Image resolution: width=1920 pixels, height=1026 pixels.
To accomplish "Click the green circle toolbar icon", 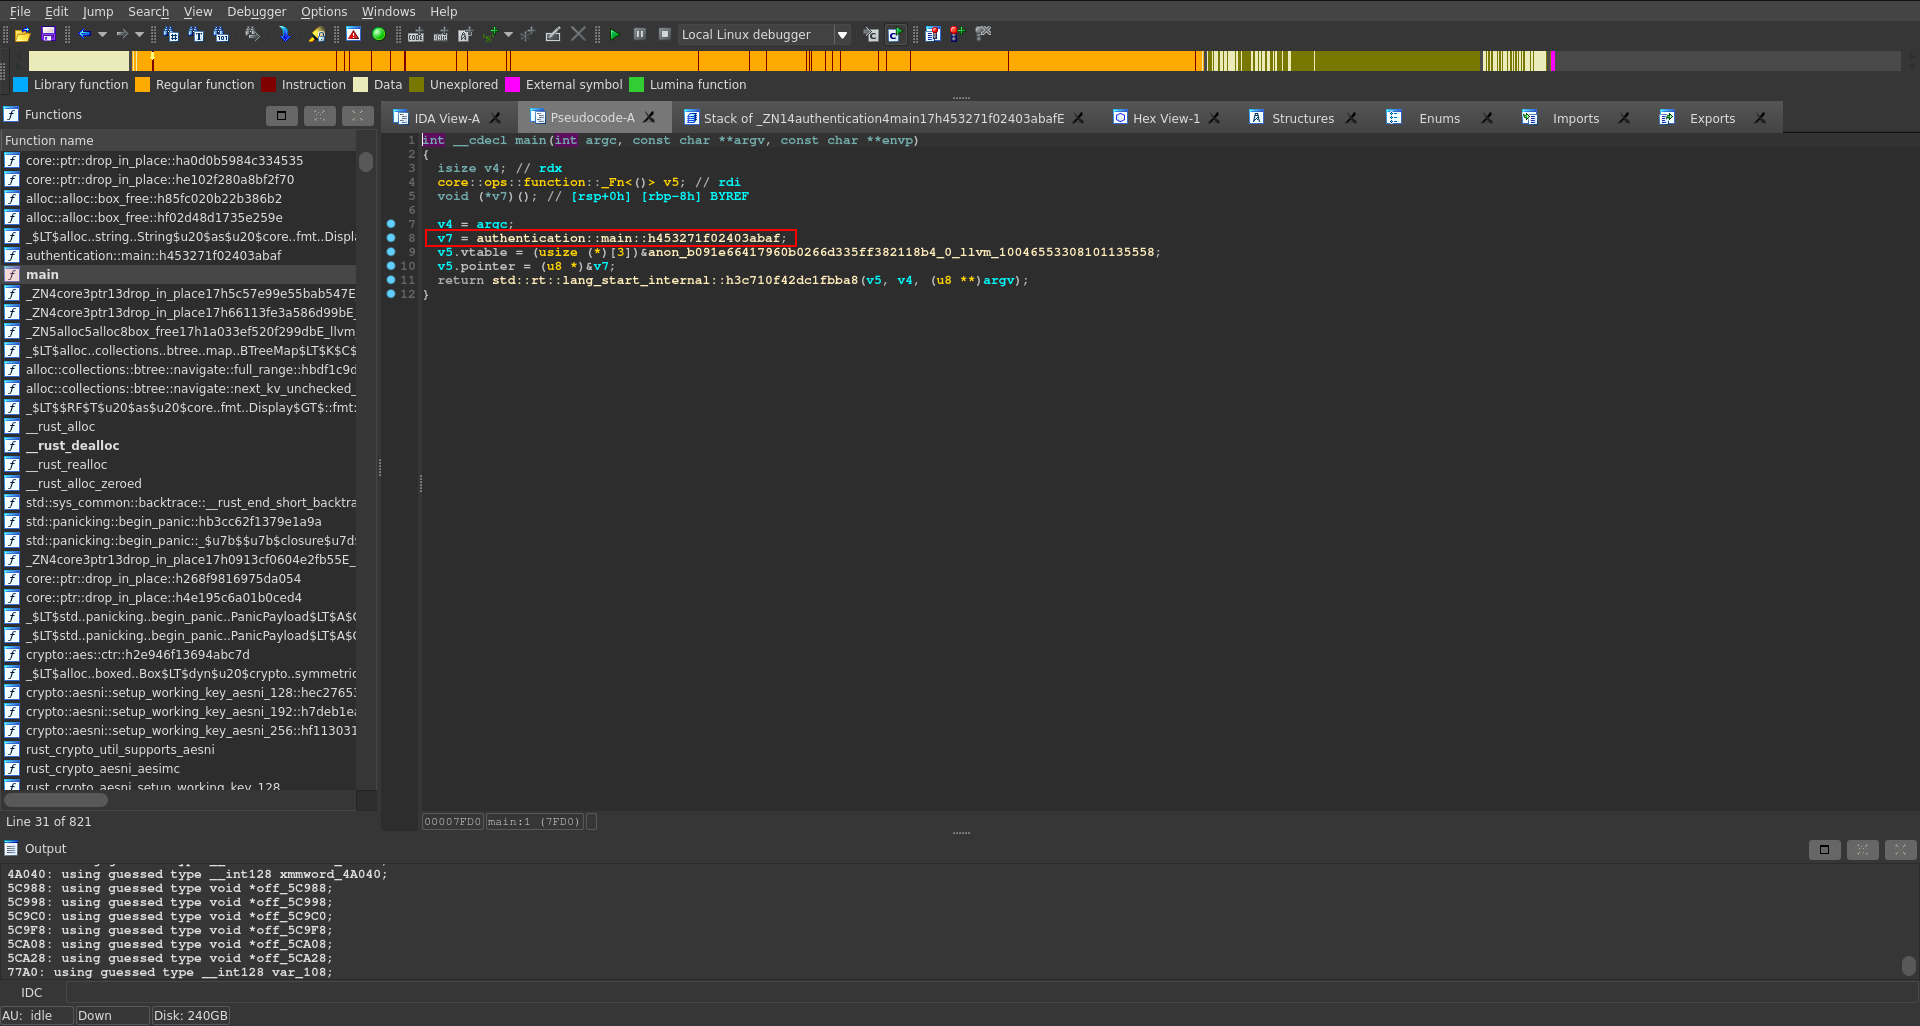I will pos(379,35).
